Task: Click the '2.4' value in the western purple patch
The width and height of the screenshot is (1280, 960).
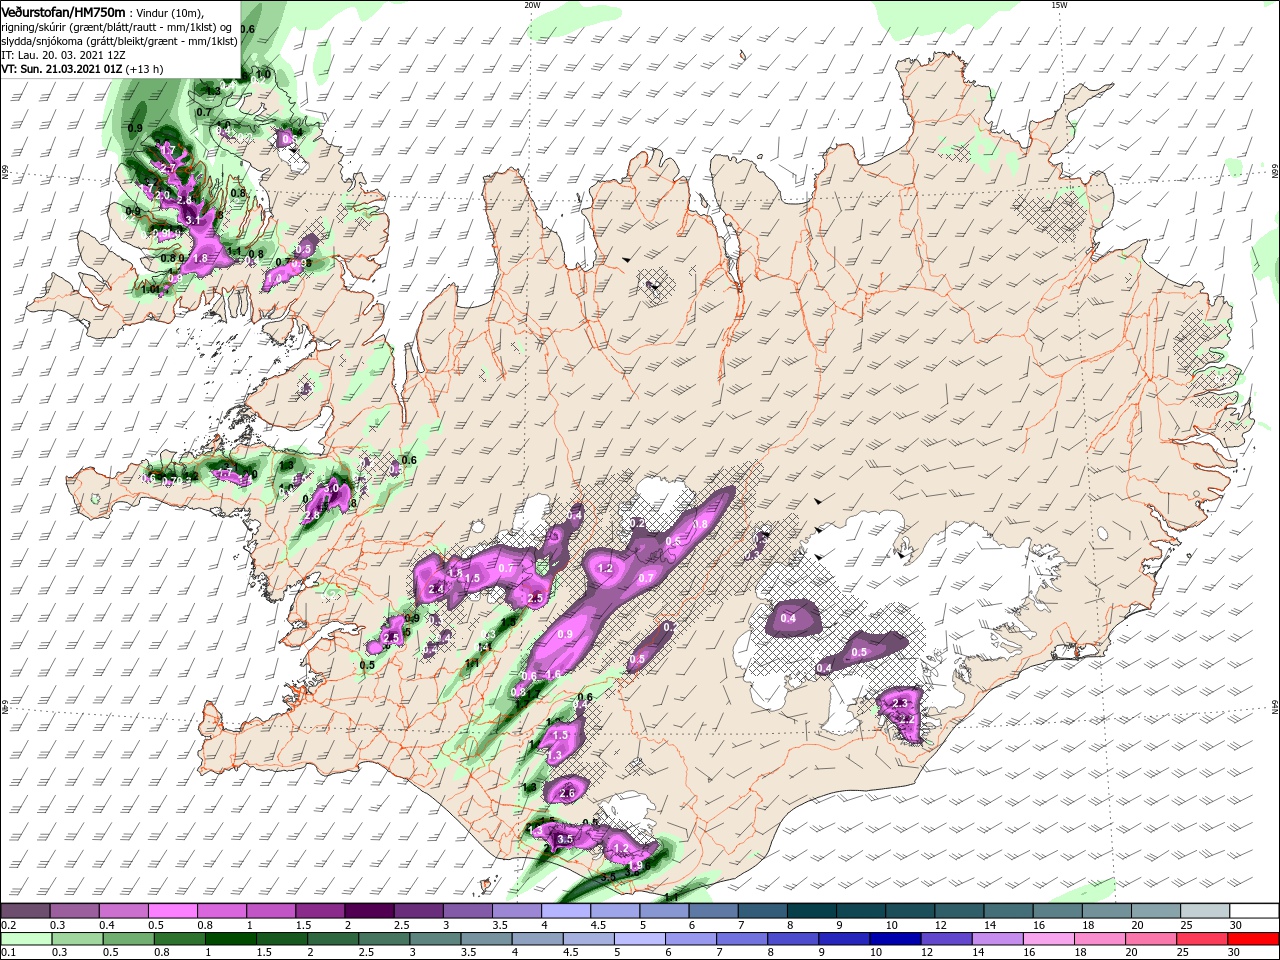Action: [435, 590]
